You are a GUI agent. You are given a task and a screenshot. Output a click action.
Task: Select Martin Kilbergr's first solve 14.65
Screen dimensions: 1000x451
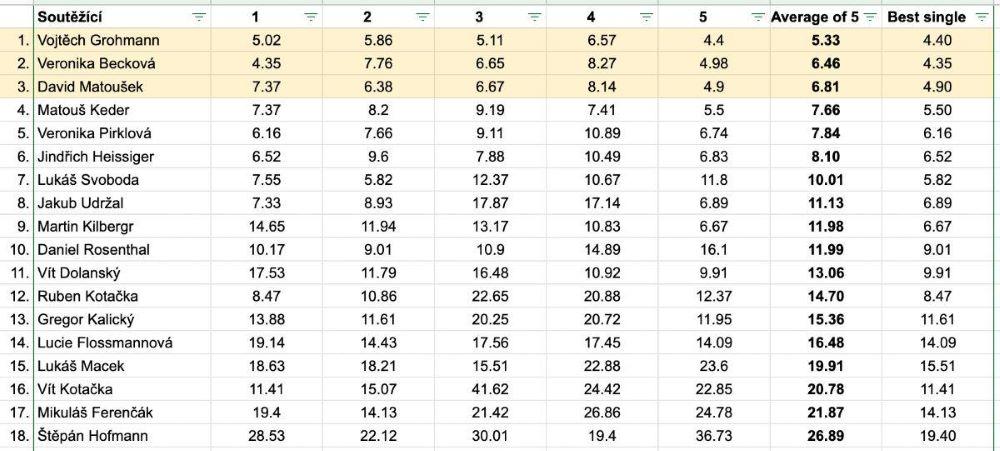coord(266,227)
